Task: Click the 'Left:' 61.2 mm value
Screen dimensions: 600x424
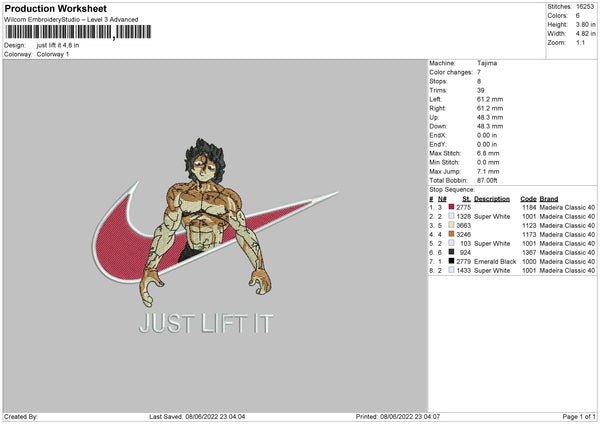Action: [490, 99]
